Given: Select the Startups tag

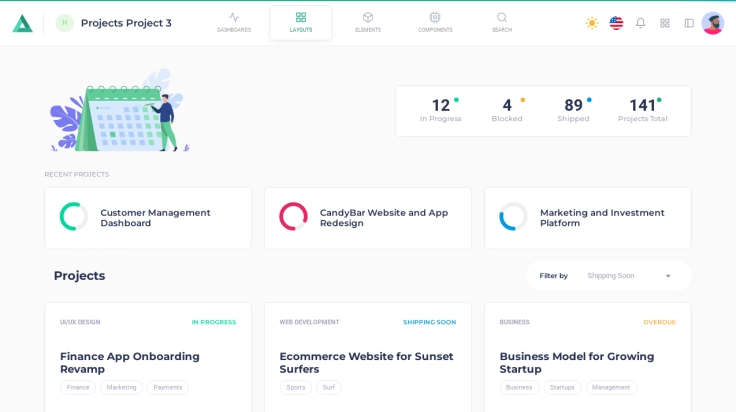Looking at the screenshot, I should 562,387.
